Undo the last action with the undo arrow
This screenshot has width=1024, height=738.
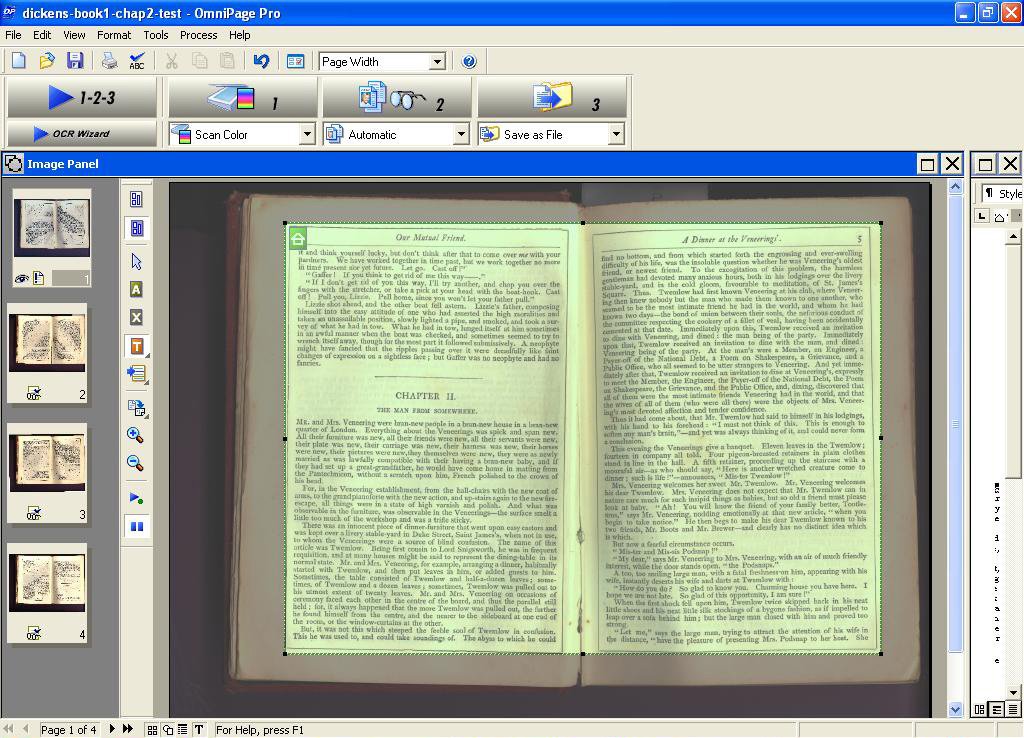261,61
